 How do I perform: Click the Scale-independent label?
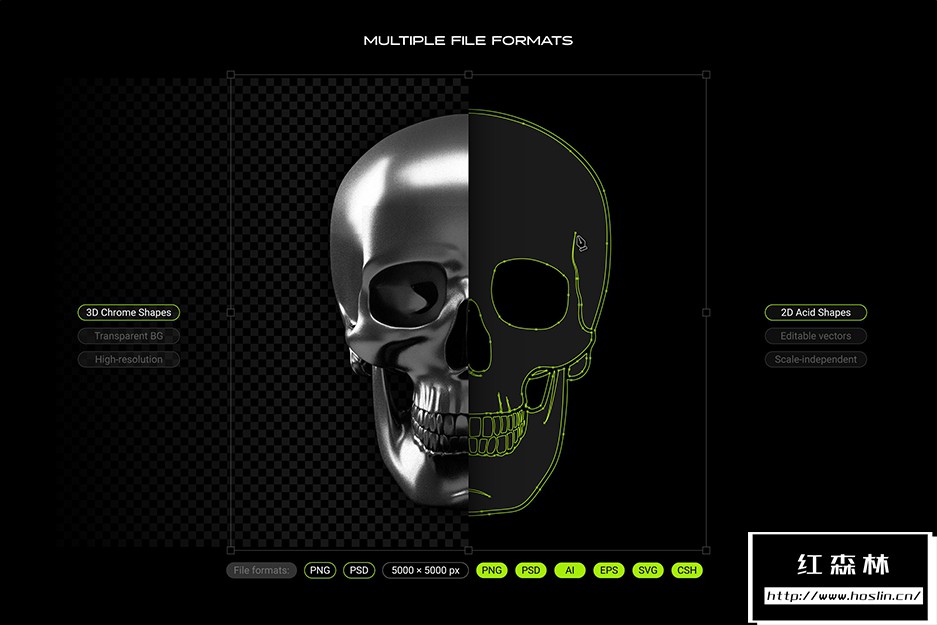[x=816, y=359]
